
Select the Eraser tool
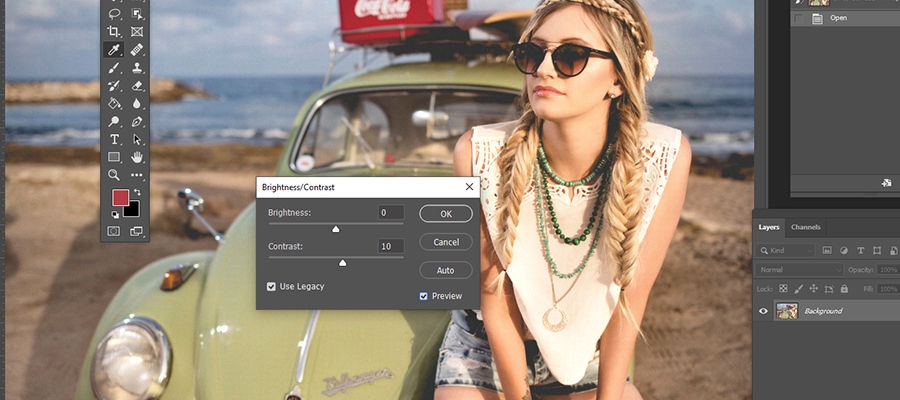click(x=137, y=86)
